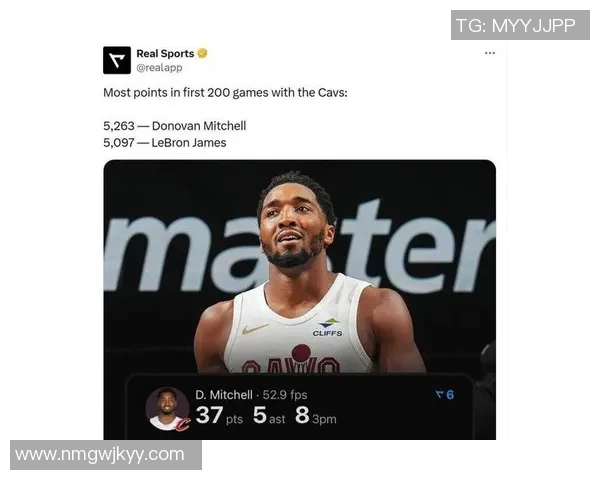
Task: Open the three-dot more options menu
Action: tap(490, 53)
